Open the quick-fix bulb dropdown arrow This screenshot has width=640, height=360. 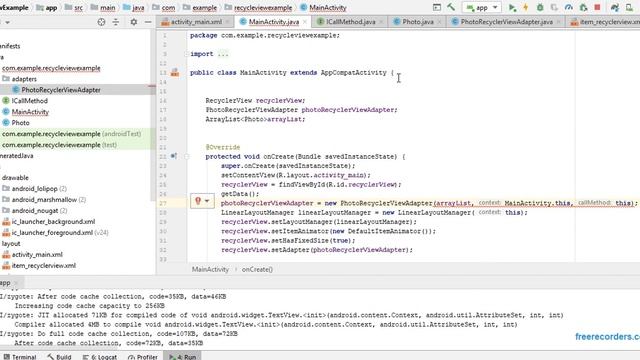point(207,201)
